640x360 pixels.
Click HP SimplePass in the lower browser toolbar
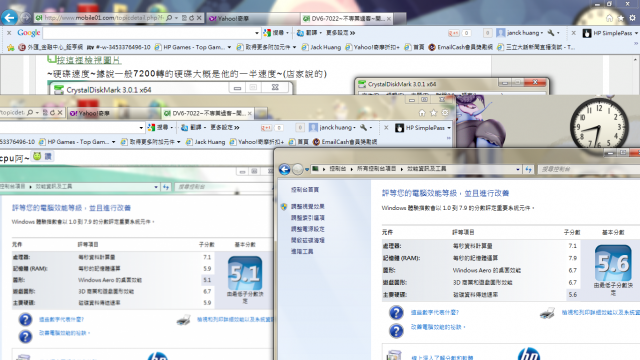422,128
